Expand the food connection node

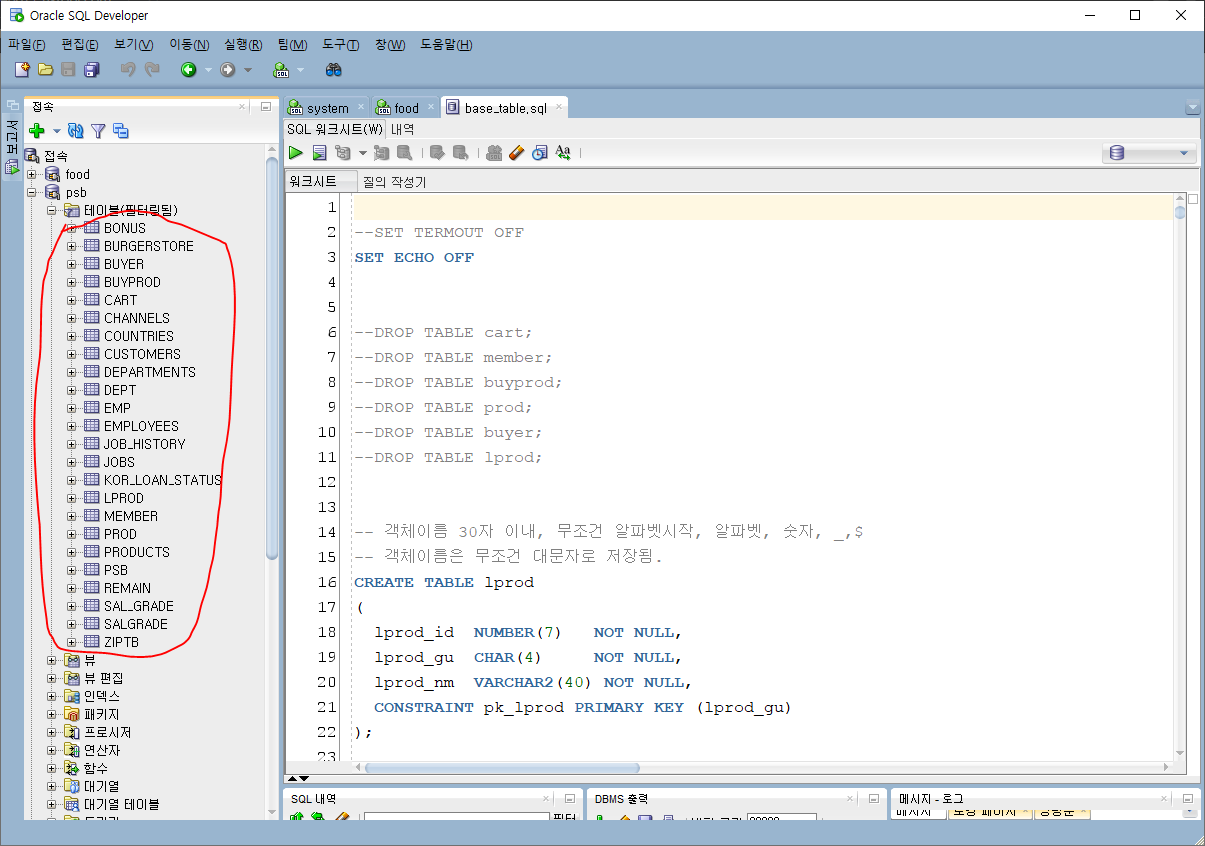tap(32, 174)
